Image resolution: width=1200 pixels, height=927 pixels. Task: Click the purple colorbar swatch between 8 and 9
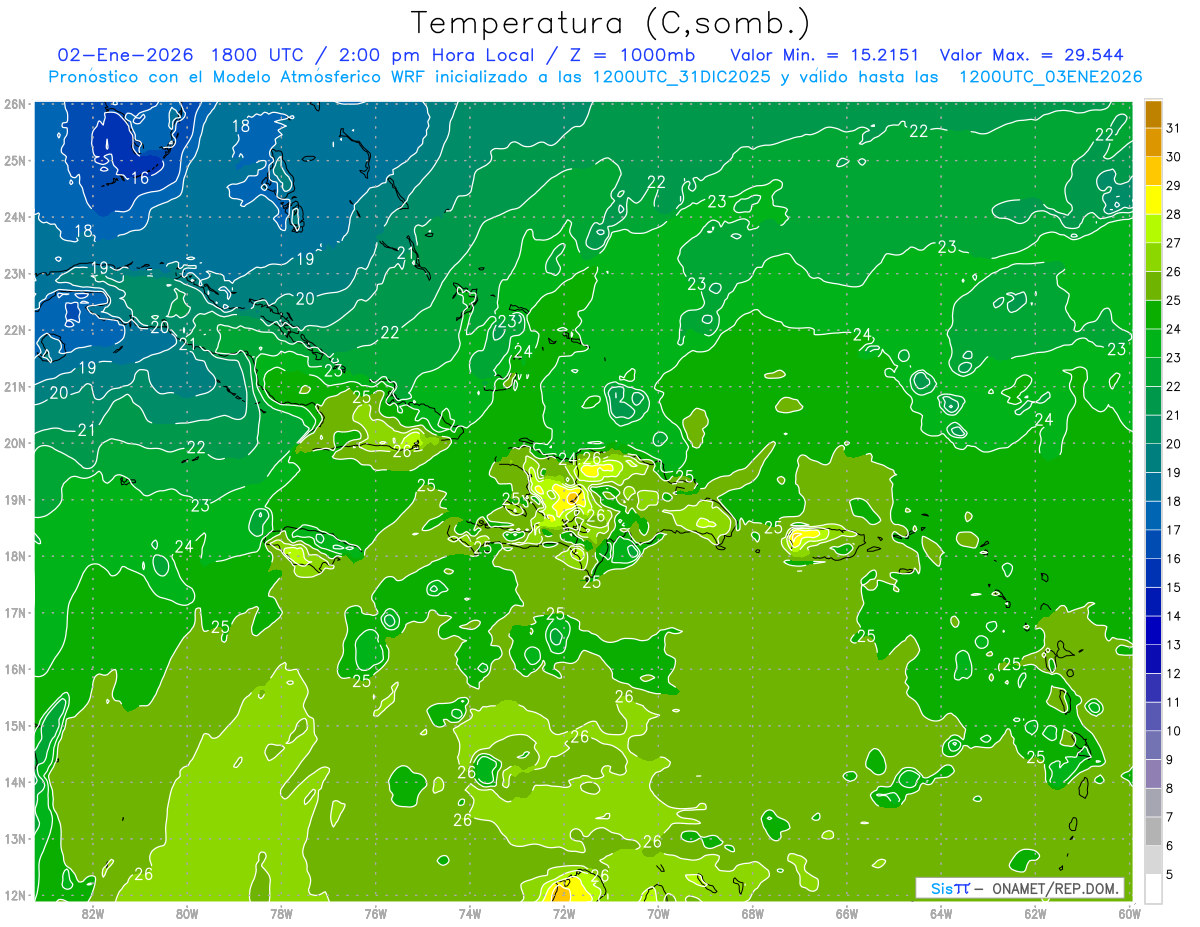[x=1153, y=774]
